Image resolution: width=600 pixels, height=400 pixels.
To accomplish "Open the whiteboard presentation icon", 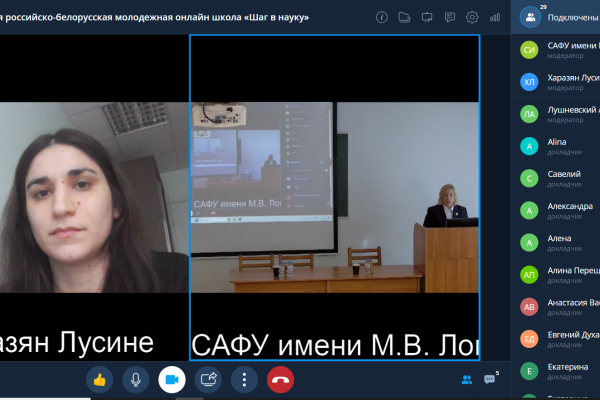I will tap(427, 17).
